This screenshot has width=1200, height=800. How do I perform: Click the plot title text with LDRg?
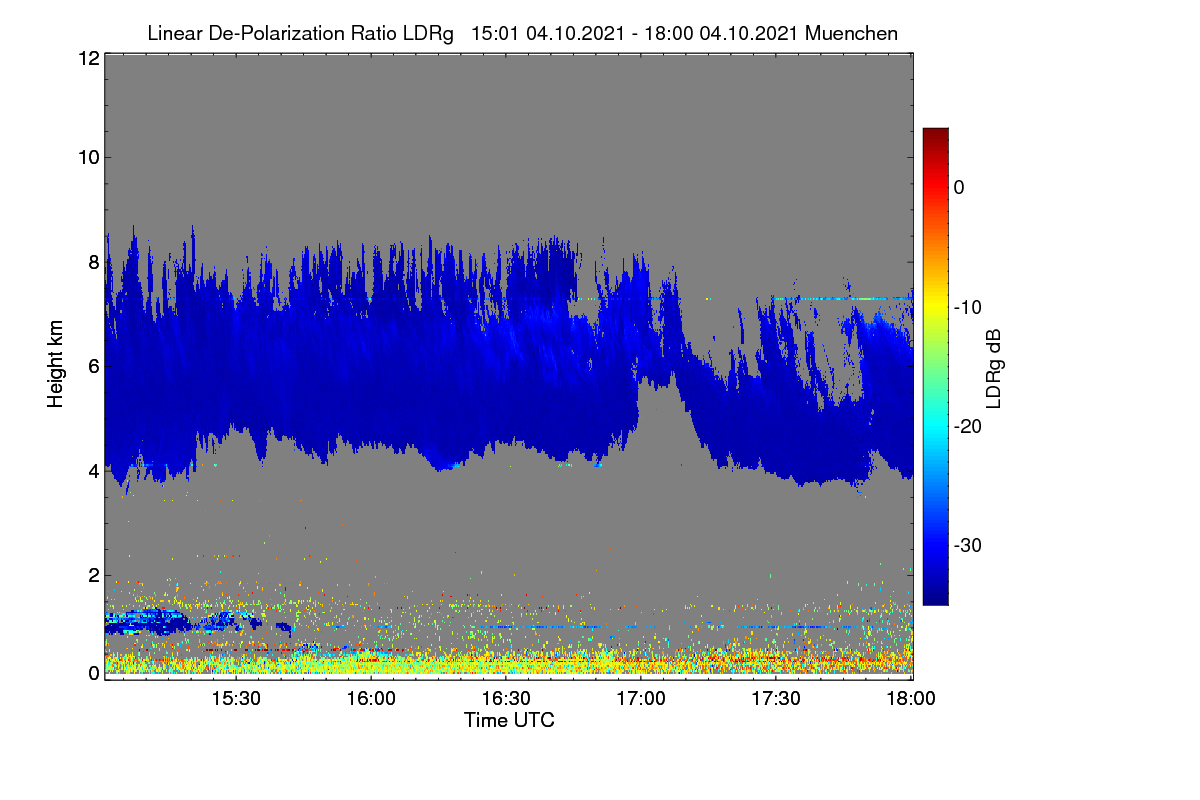[x=522, y=33]
